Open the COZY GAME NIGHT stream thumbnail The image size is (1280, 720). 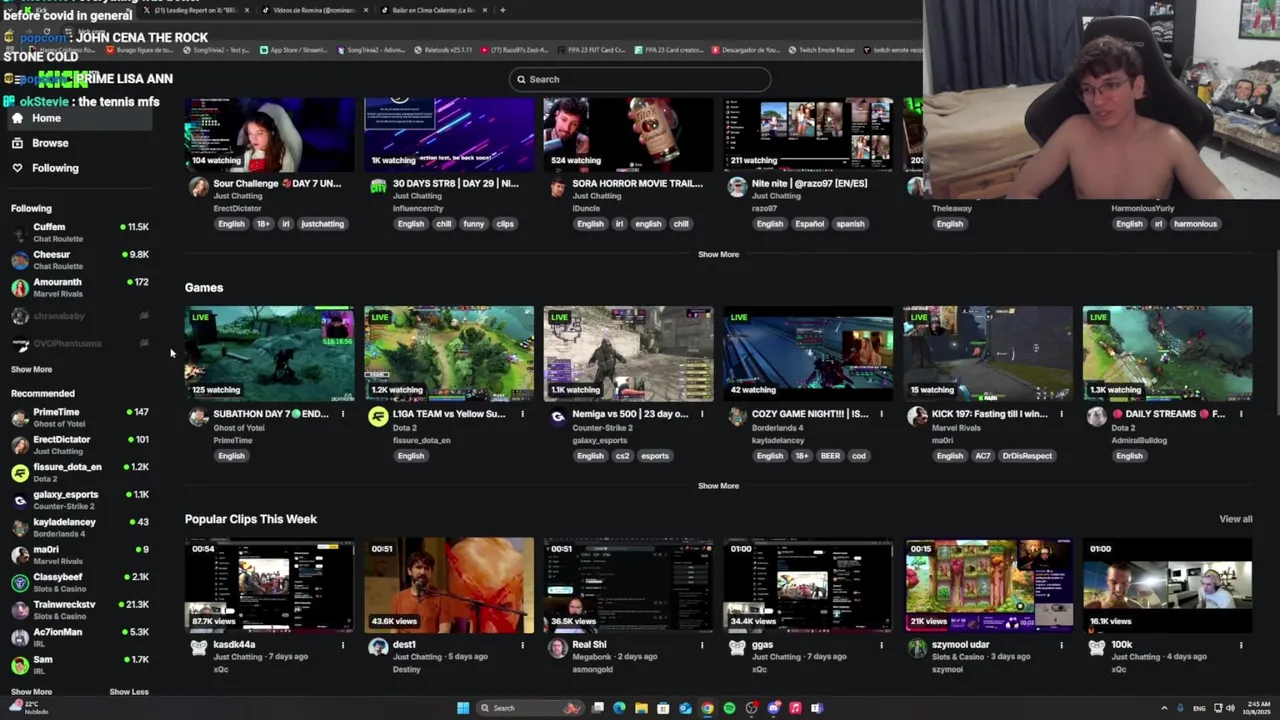coord(808,353)
